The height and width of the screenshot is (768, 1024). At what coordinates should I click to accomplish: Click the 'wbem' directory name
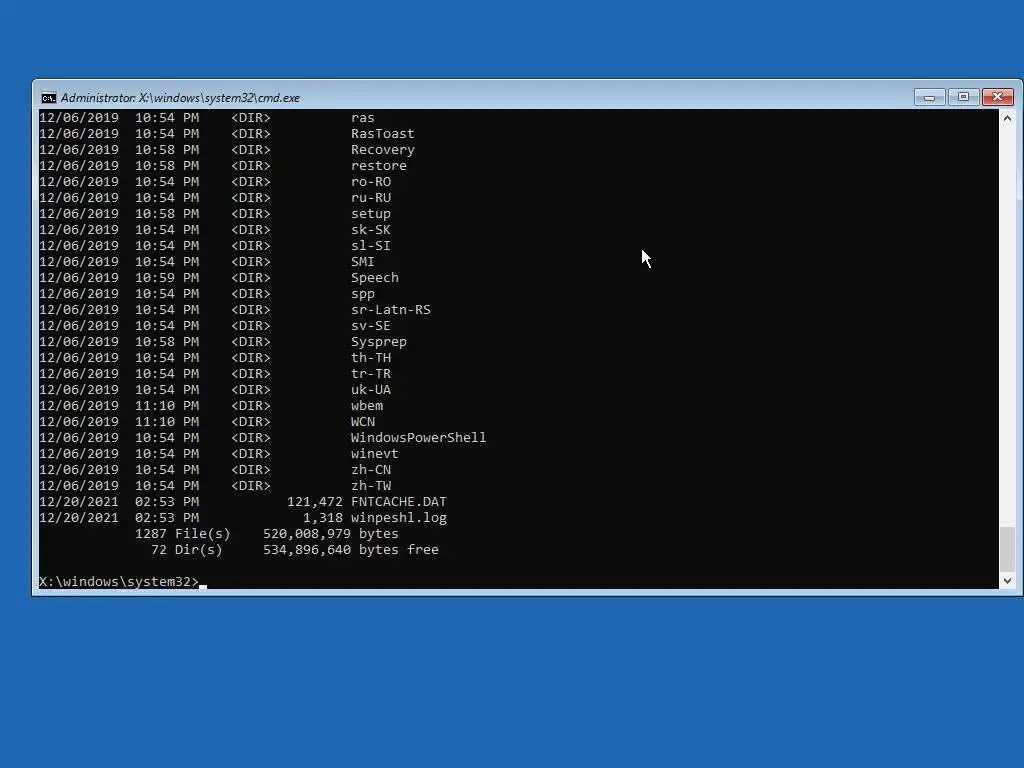pyautogui.click(x=367, y=406)
